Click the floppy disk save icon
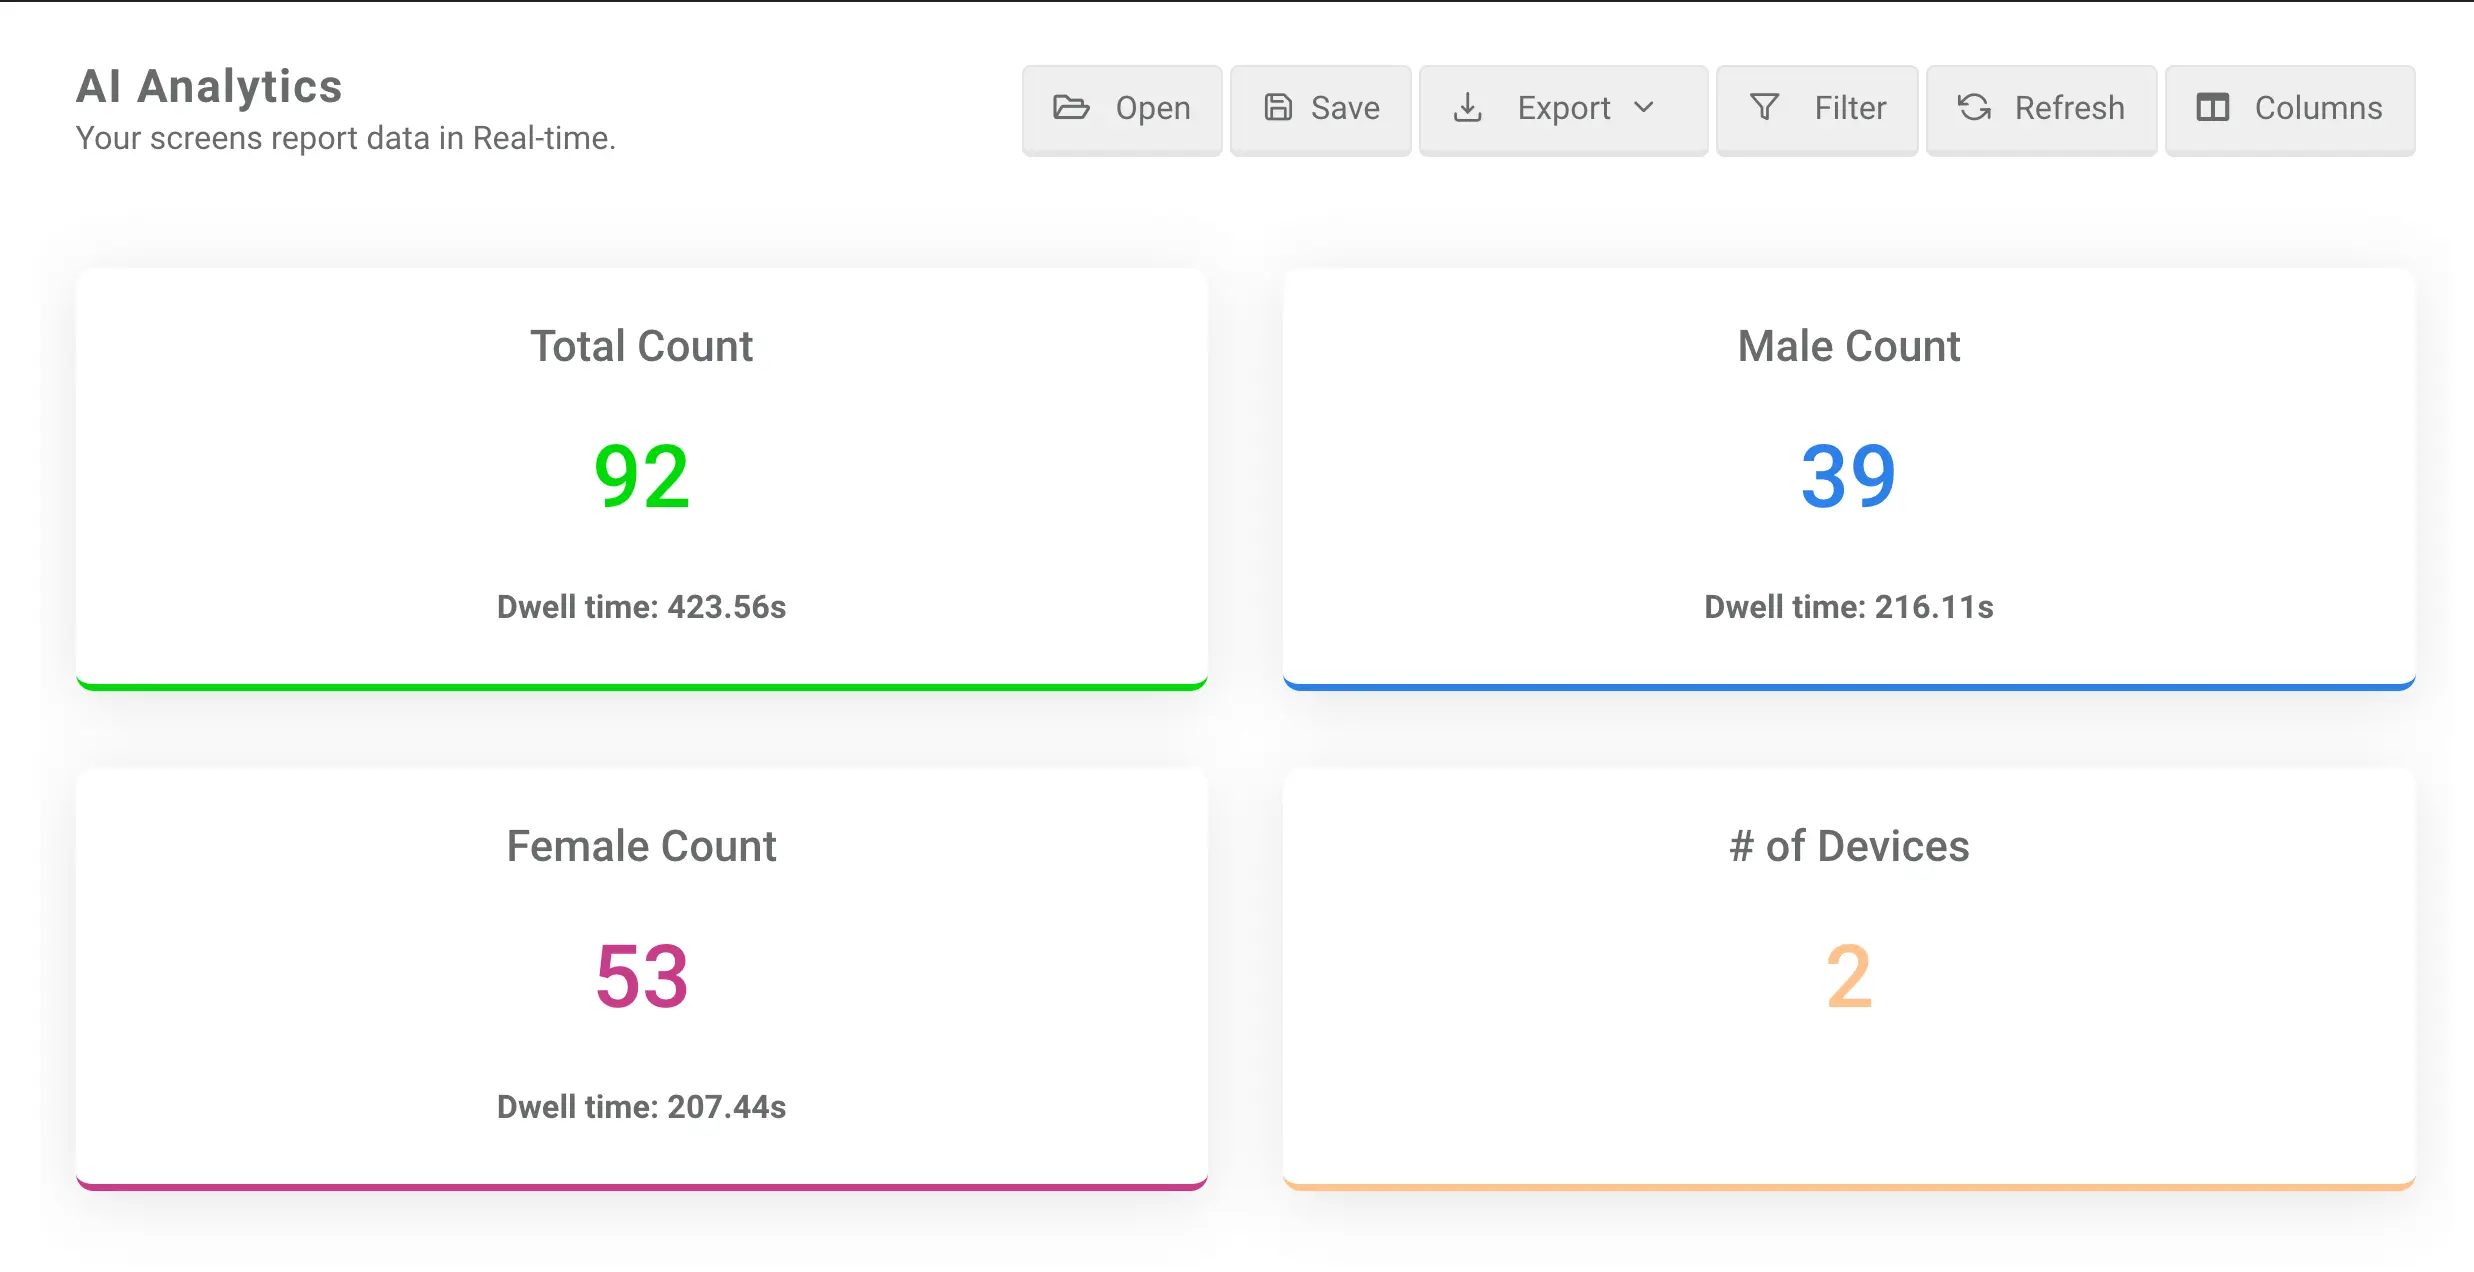Screen dimensions: 2474x1272 pos(1278,108)
